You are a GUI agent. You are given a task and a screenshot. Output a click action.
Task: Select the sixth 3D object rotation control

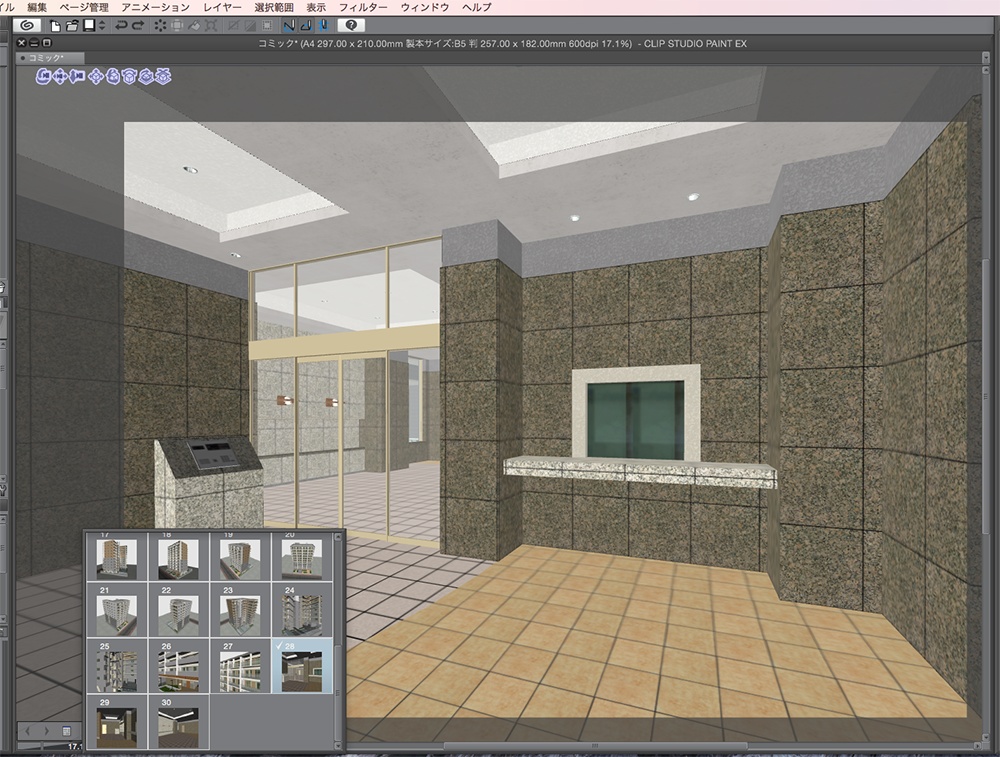pyautogui.click(x=129, y=77)
